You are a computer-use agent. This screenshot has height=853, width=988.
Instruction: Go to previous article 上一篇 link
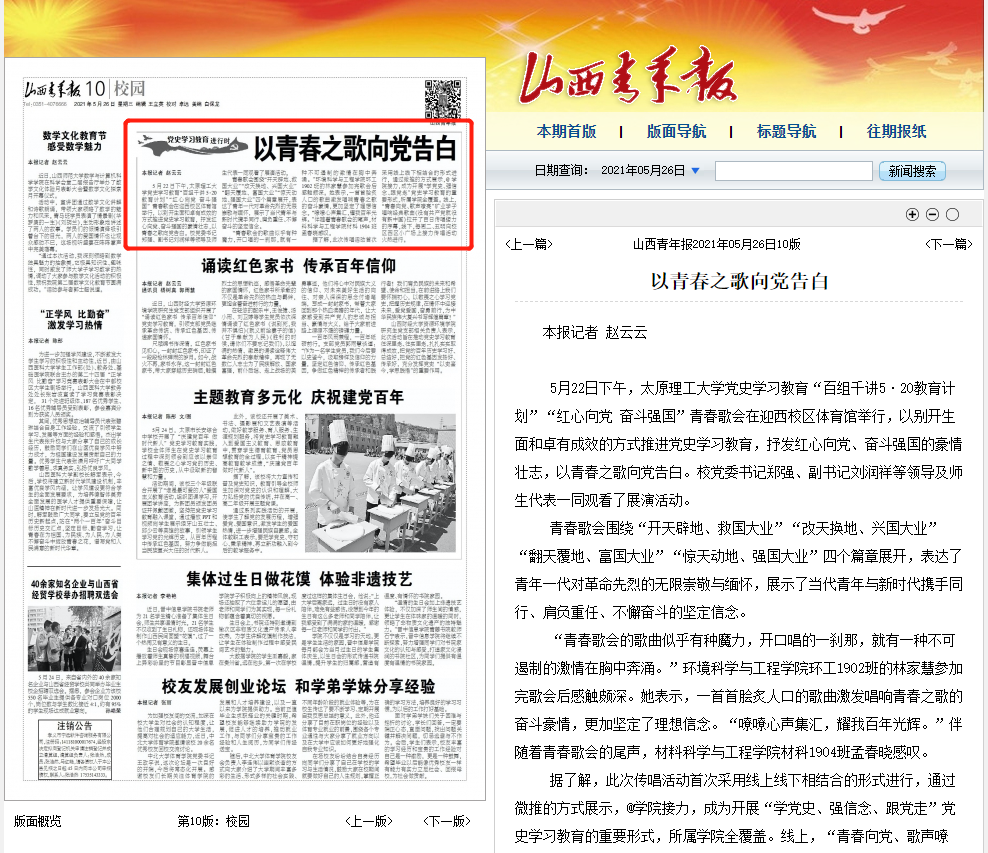(x=529, y=244)
